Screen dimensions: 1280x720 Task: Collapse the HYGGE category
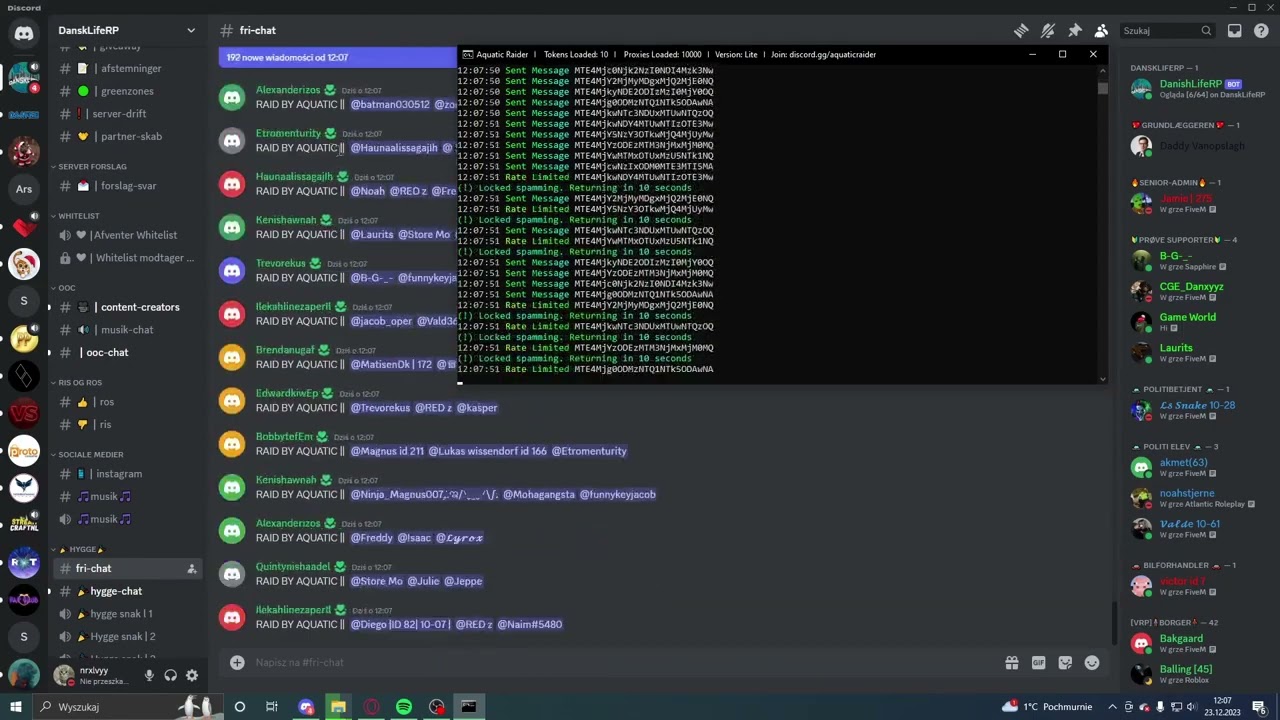coord(82,549)
